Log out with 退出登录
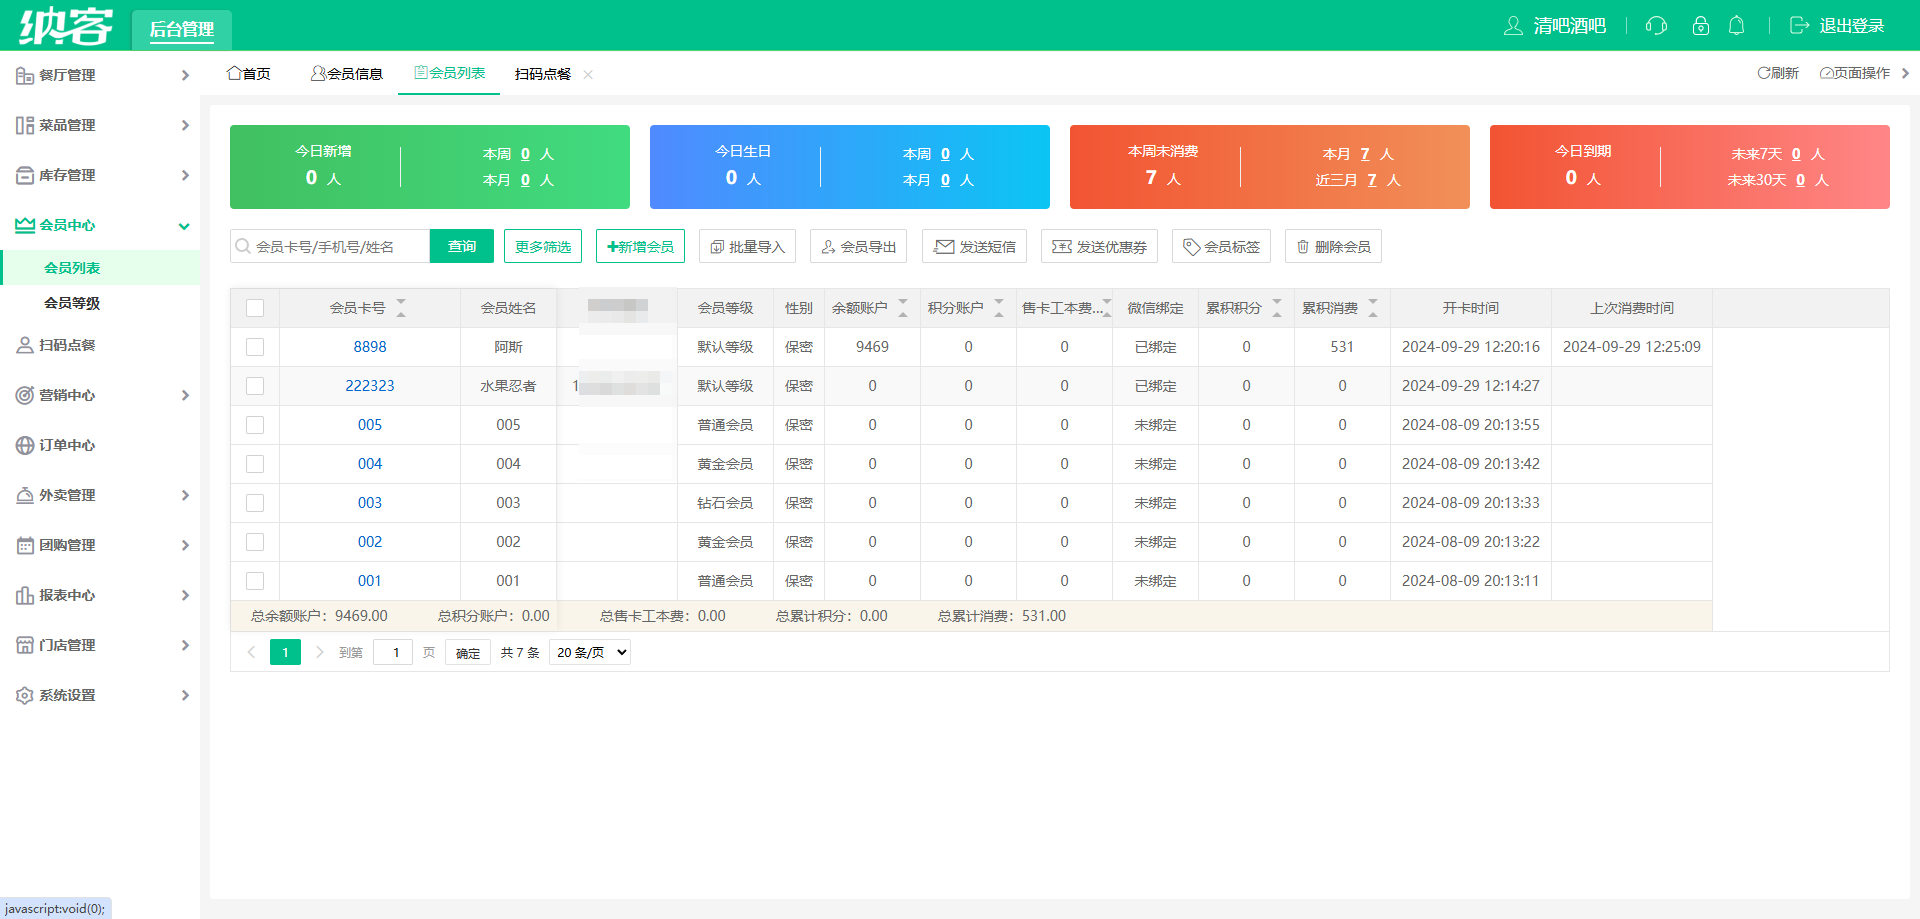Screen dimensions: 1920x919 coord(1837,26)
